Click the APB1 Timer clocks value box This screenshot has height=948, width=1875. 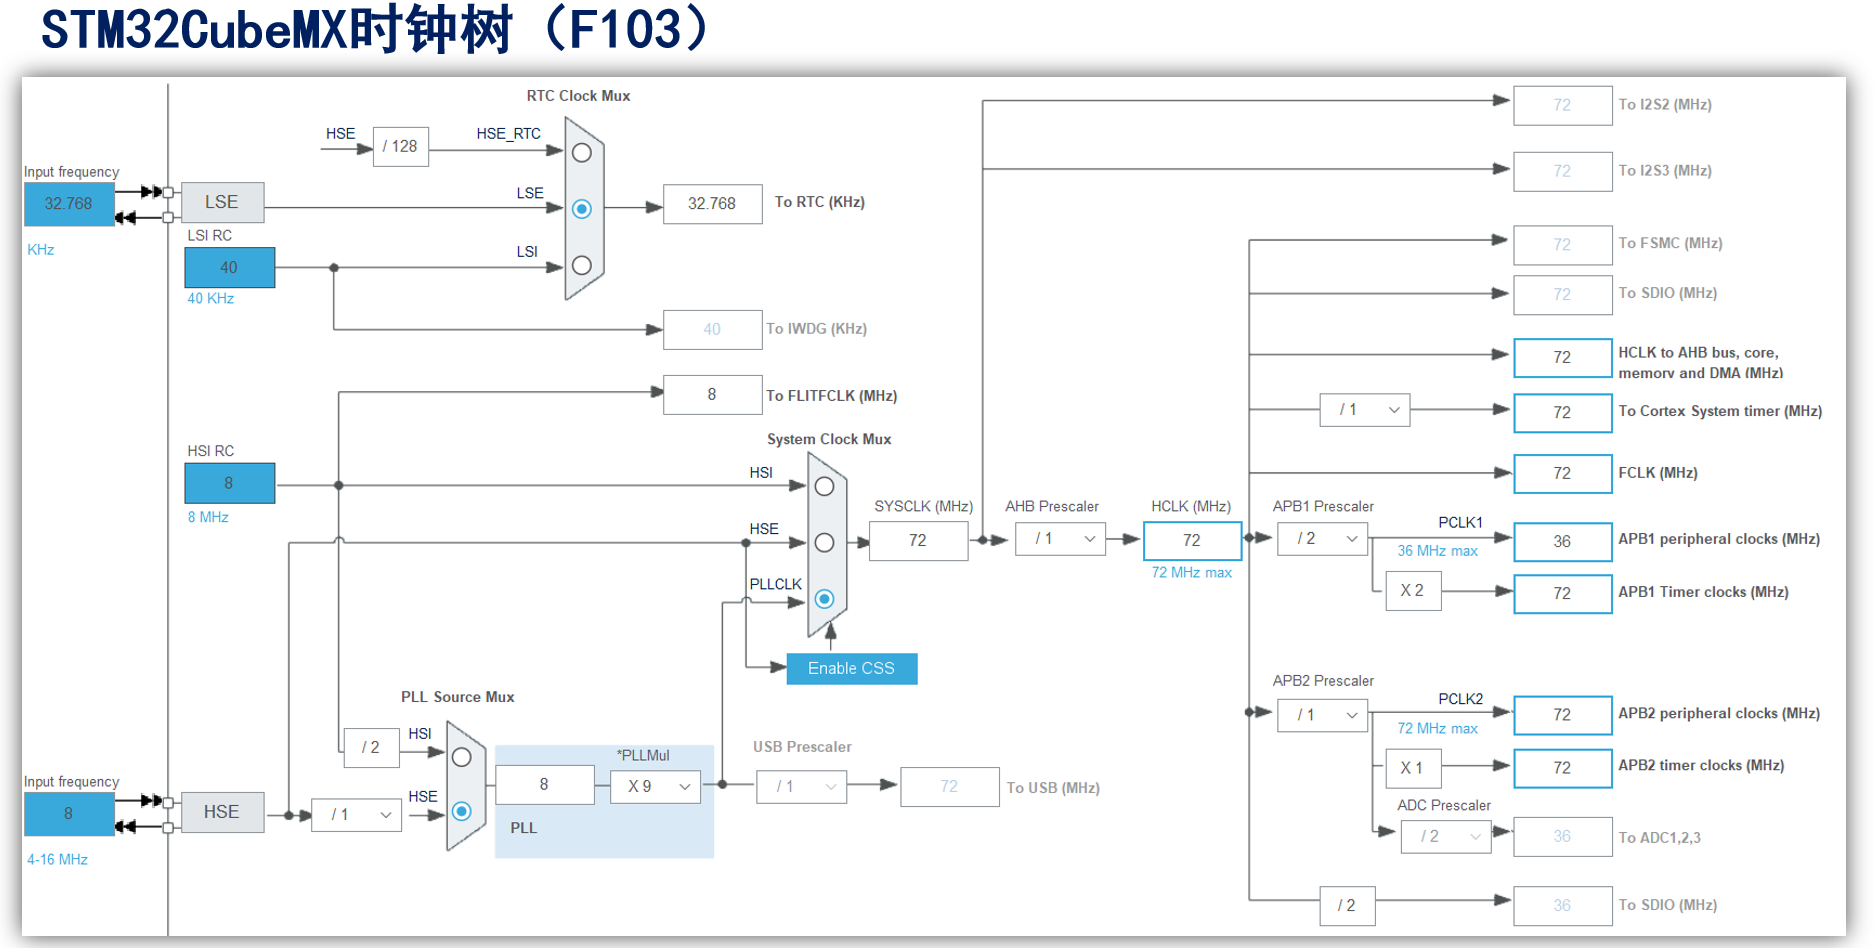[x=1563, y=594]
